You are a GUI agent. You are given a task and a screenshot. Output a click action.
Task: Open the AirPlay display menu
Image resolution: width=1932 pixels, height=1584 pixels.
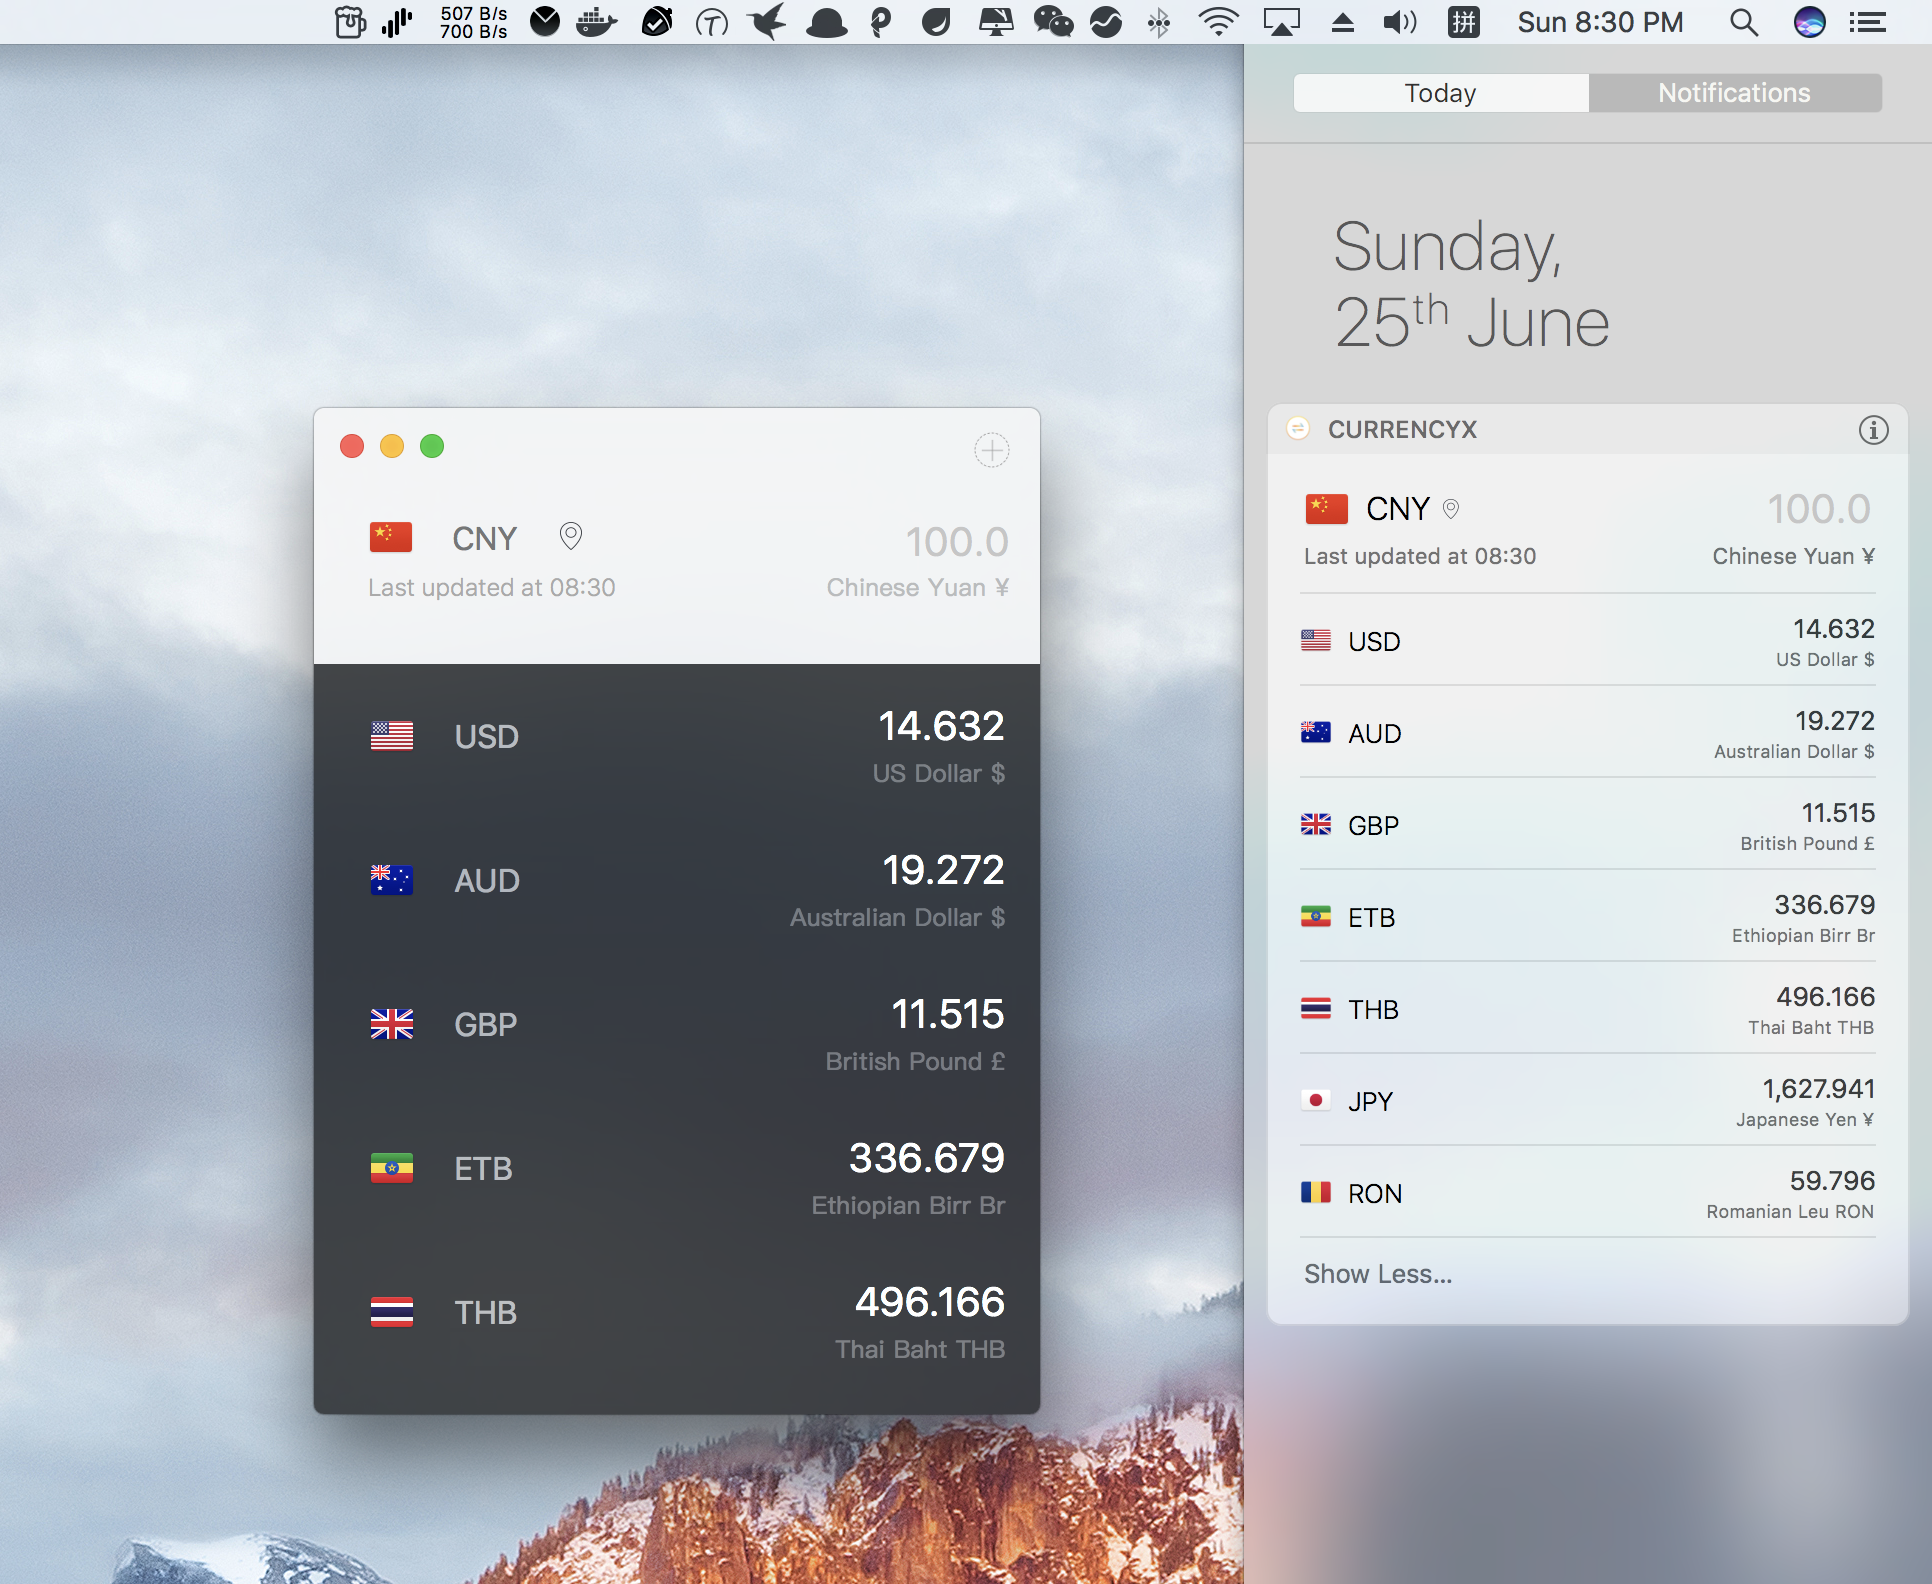tap(1281, 22)
